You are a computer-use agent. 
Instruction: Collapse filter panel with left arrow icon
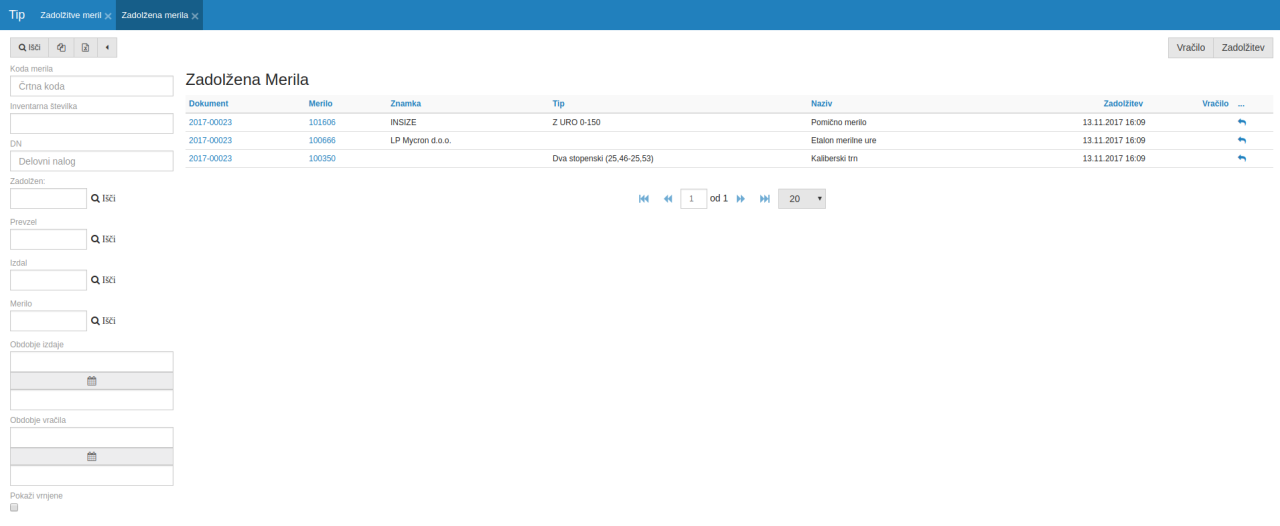(x=106, y=47)
